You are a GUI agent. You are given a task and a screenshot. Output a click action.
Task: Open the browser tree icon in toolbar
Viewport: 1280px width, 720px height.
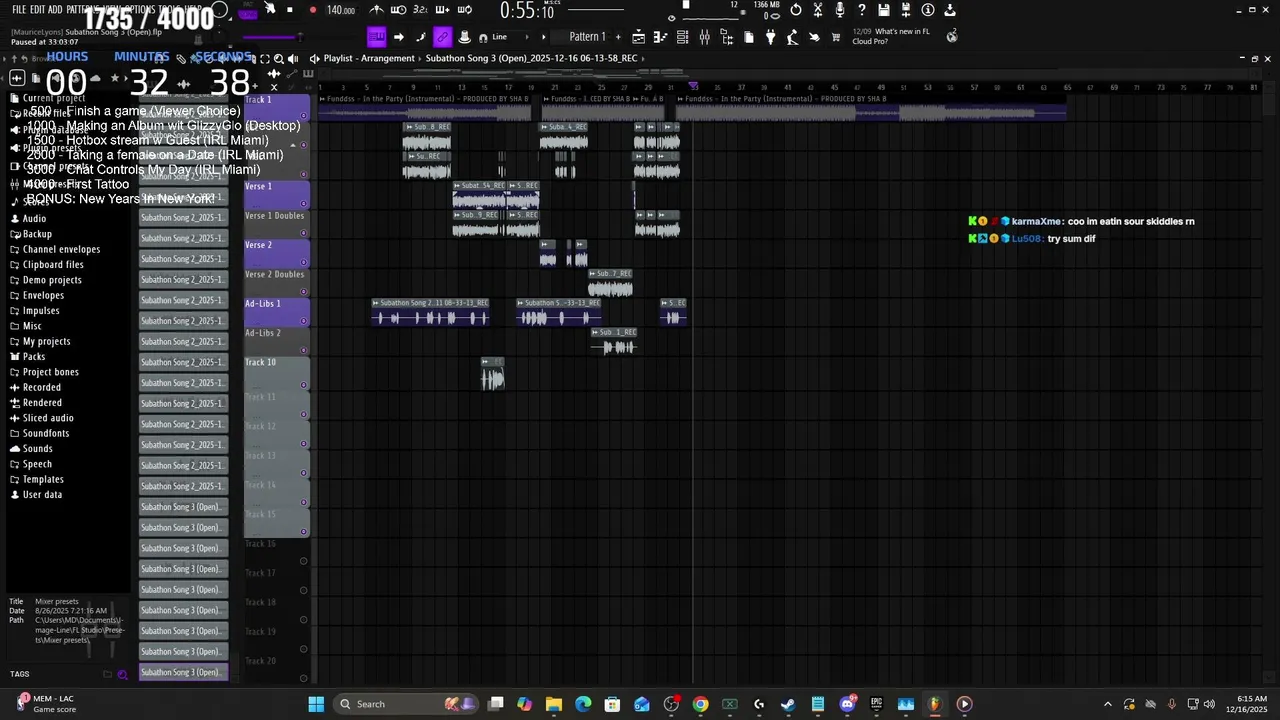point(726,37)
